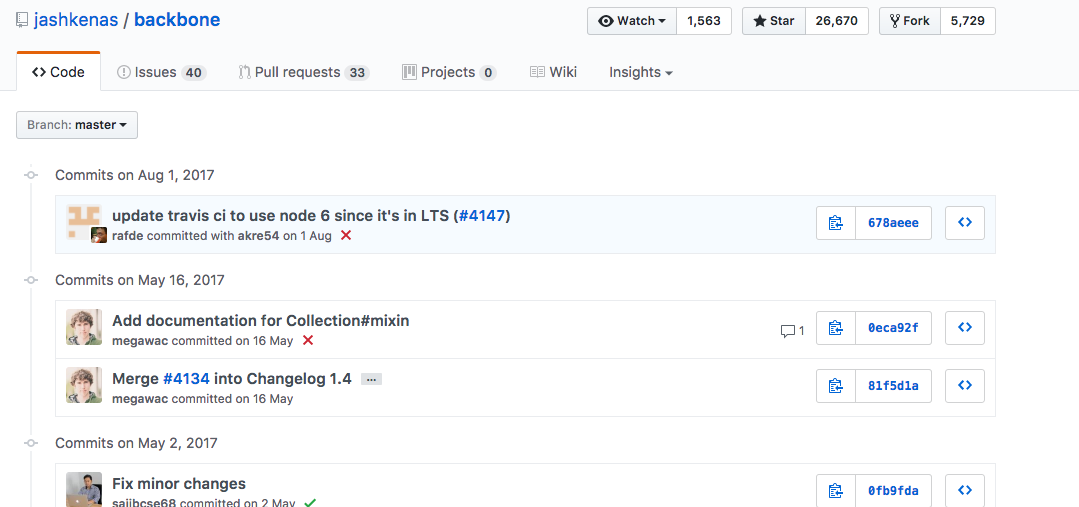Open pull request #4147 link

482,215
